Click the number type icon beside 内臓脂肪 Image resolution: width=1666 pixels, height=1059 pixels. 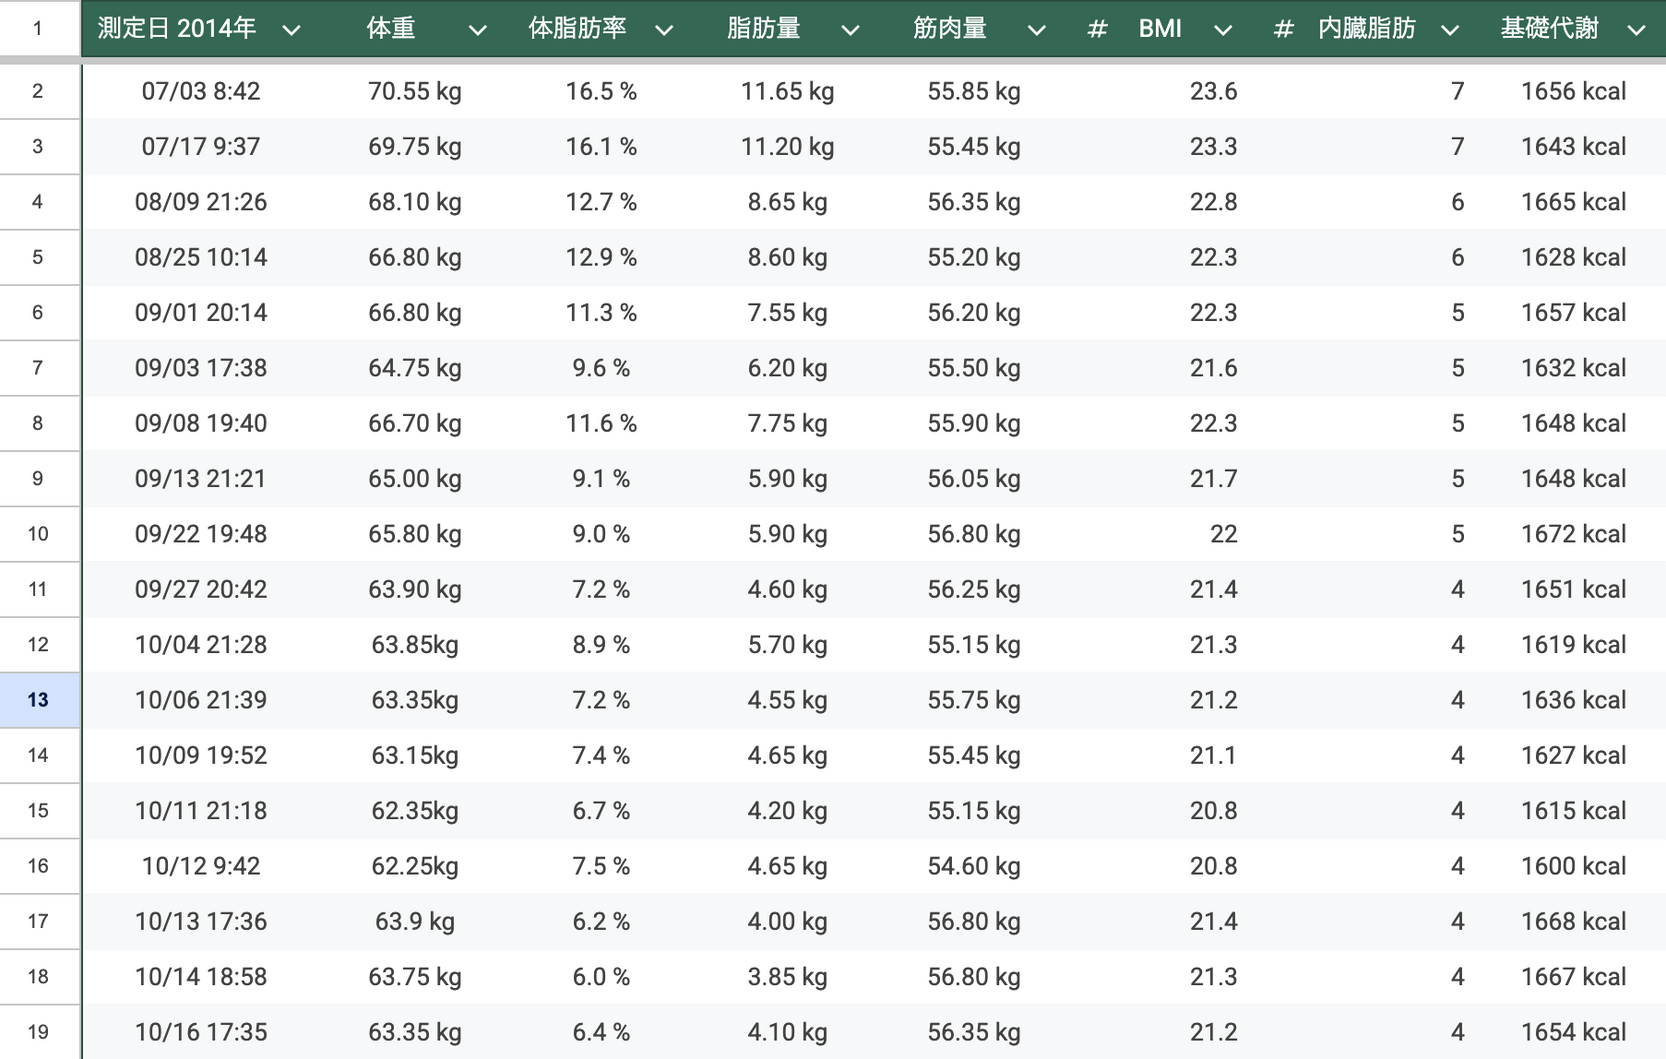click(1283, 30)
